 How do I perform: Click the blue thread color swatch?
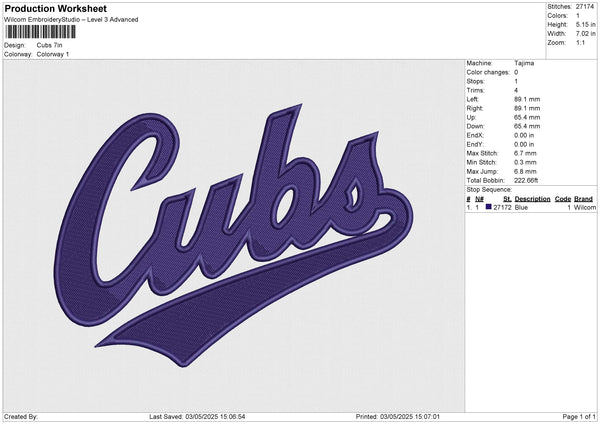(488, 207)
